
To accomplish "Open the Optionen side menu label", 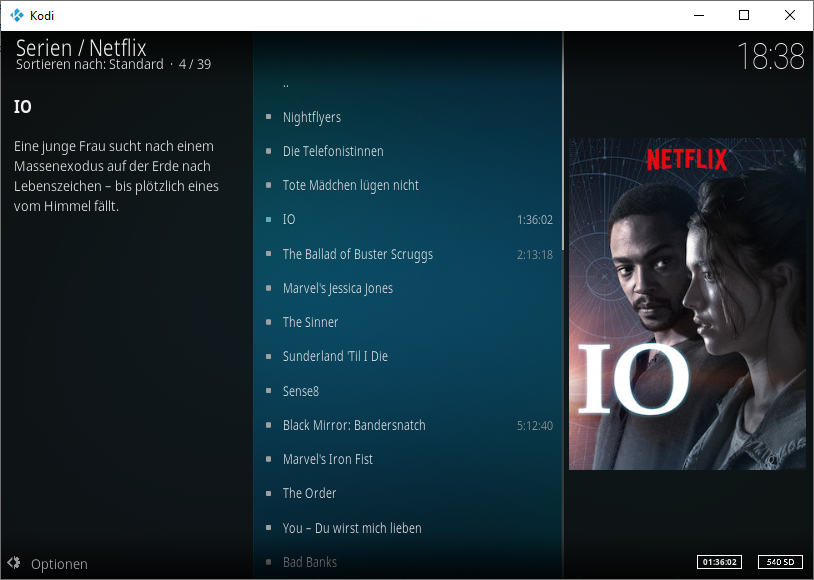I will click(59, 564).
